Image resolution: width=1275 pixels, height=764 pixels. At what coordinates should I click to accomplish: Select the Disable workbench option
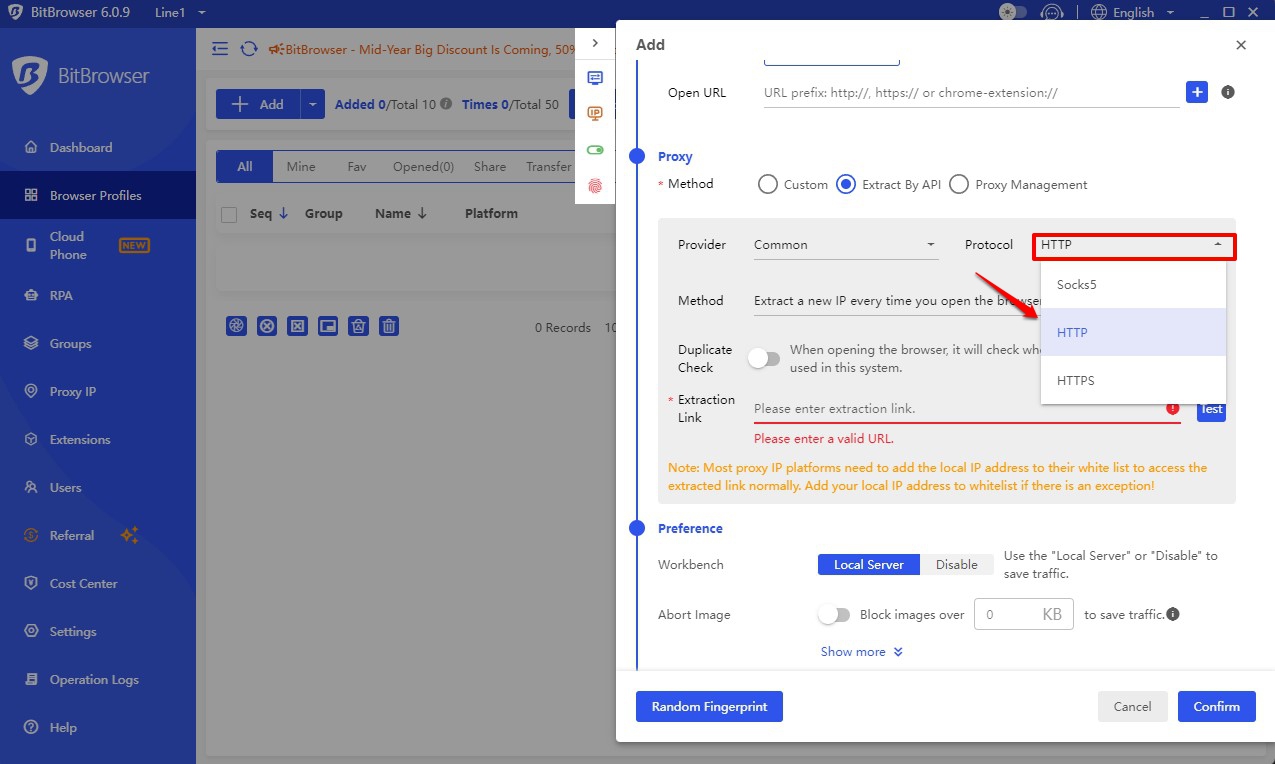957,565
